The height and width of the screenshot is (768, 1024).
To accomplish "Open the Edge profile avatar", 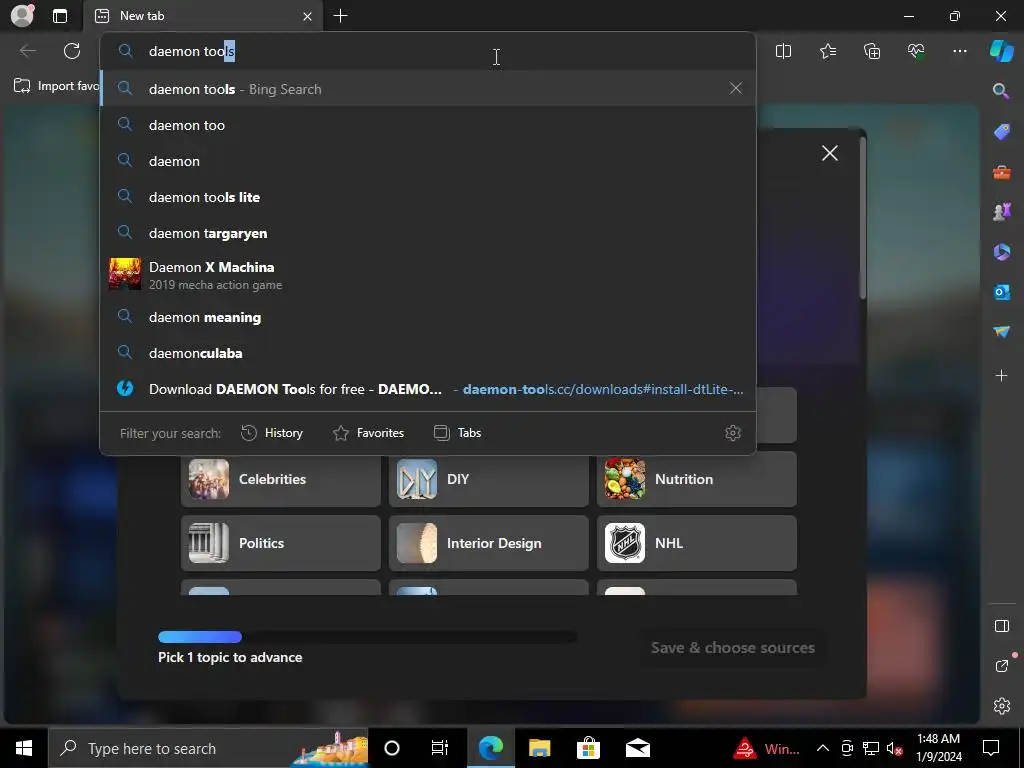I will coord(22,16).
